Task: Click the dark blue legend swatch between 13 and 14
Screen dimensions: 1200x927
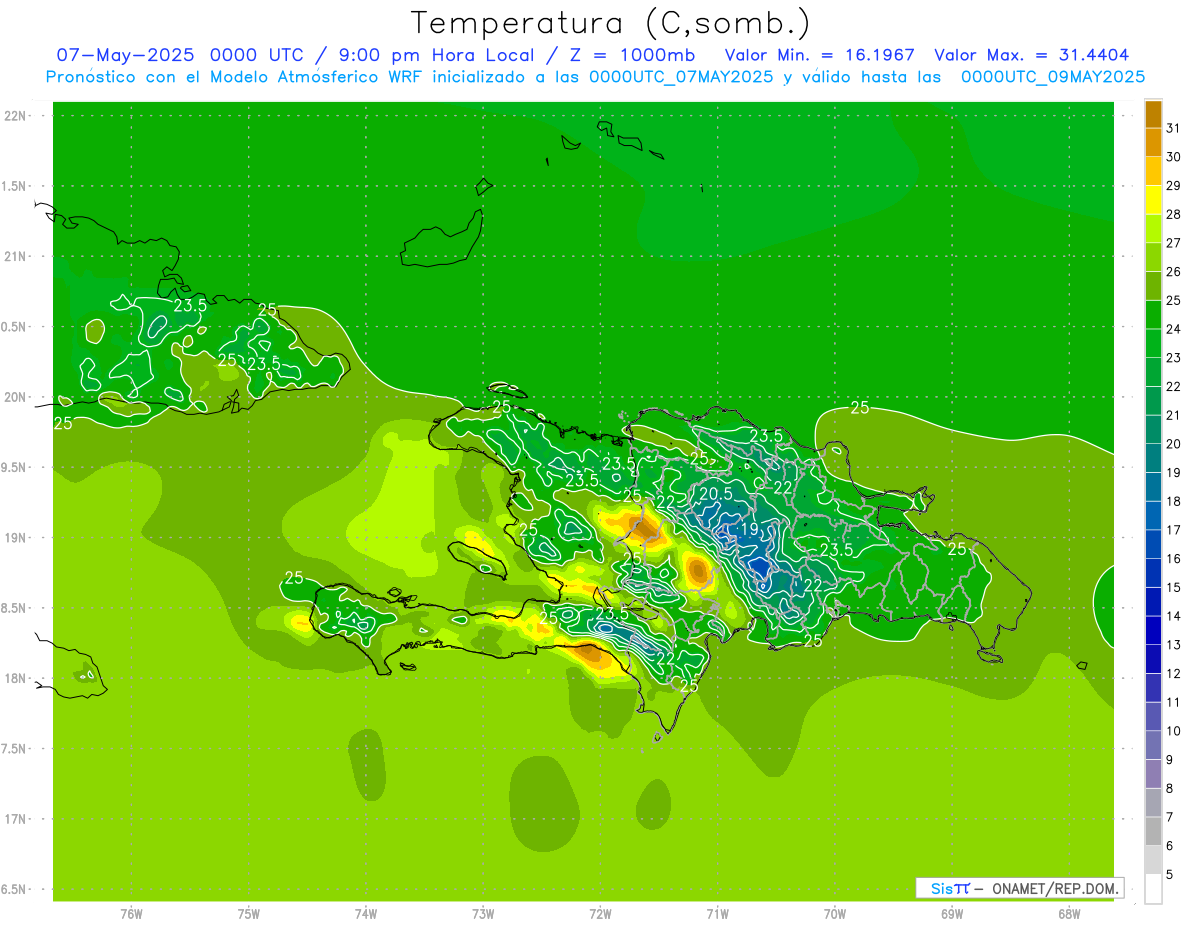Action: pos(1153,630)
